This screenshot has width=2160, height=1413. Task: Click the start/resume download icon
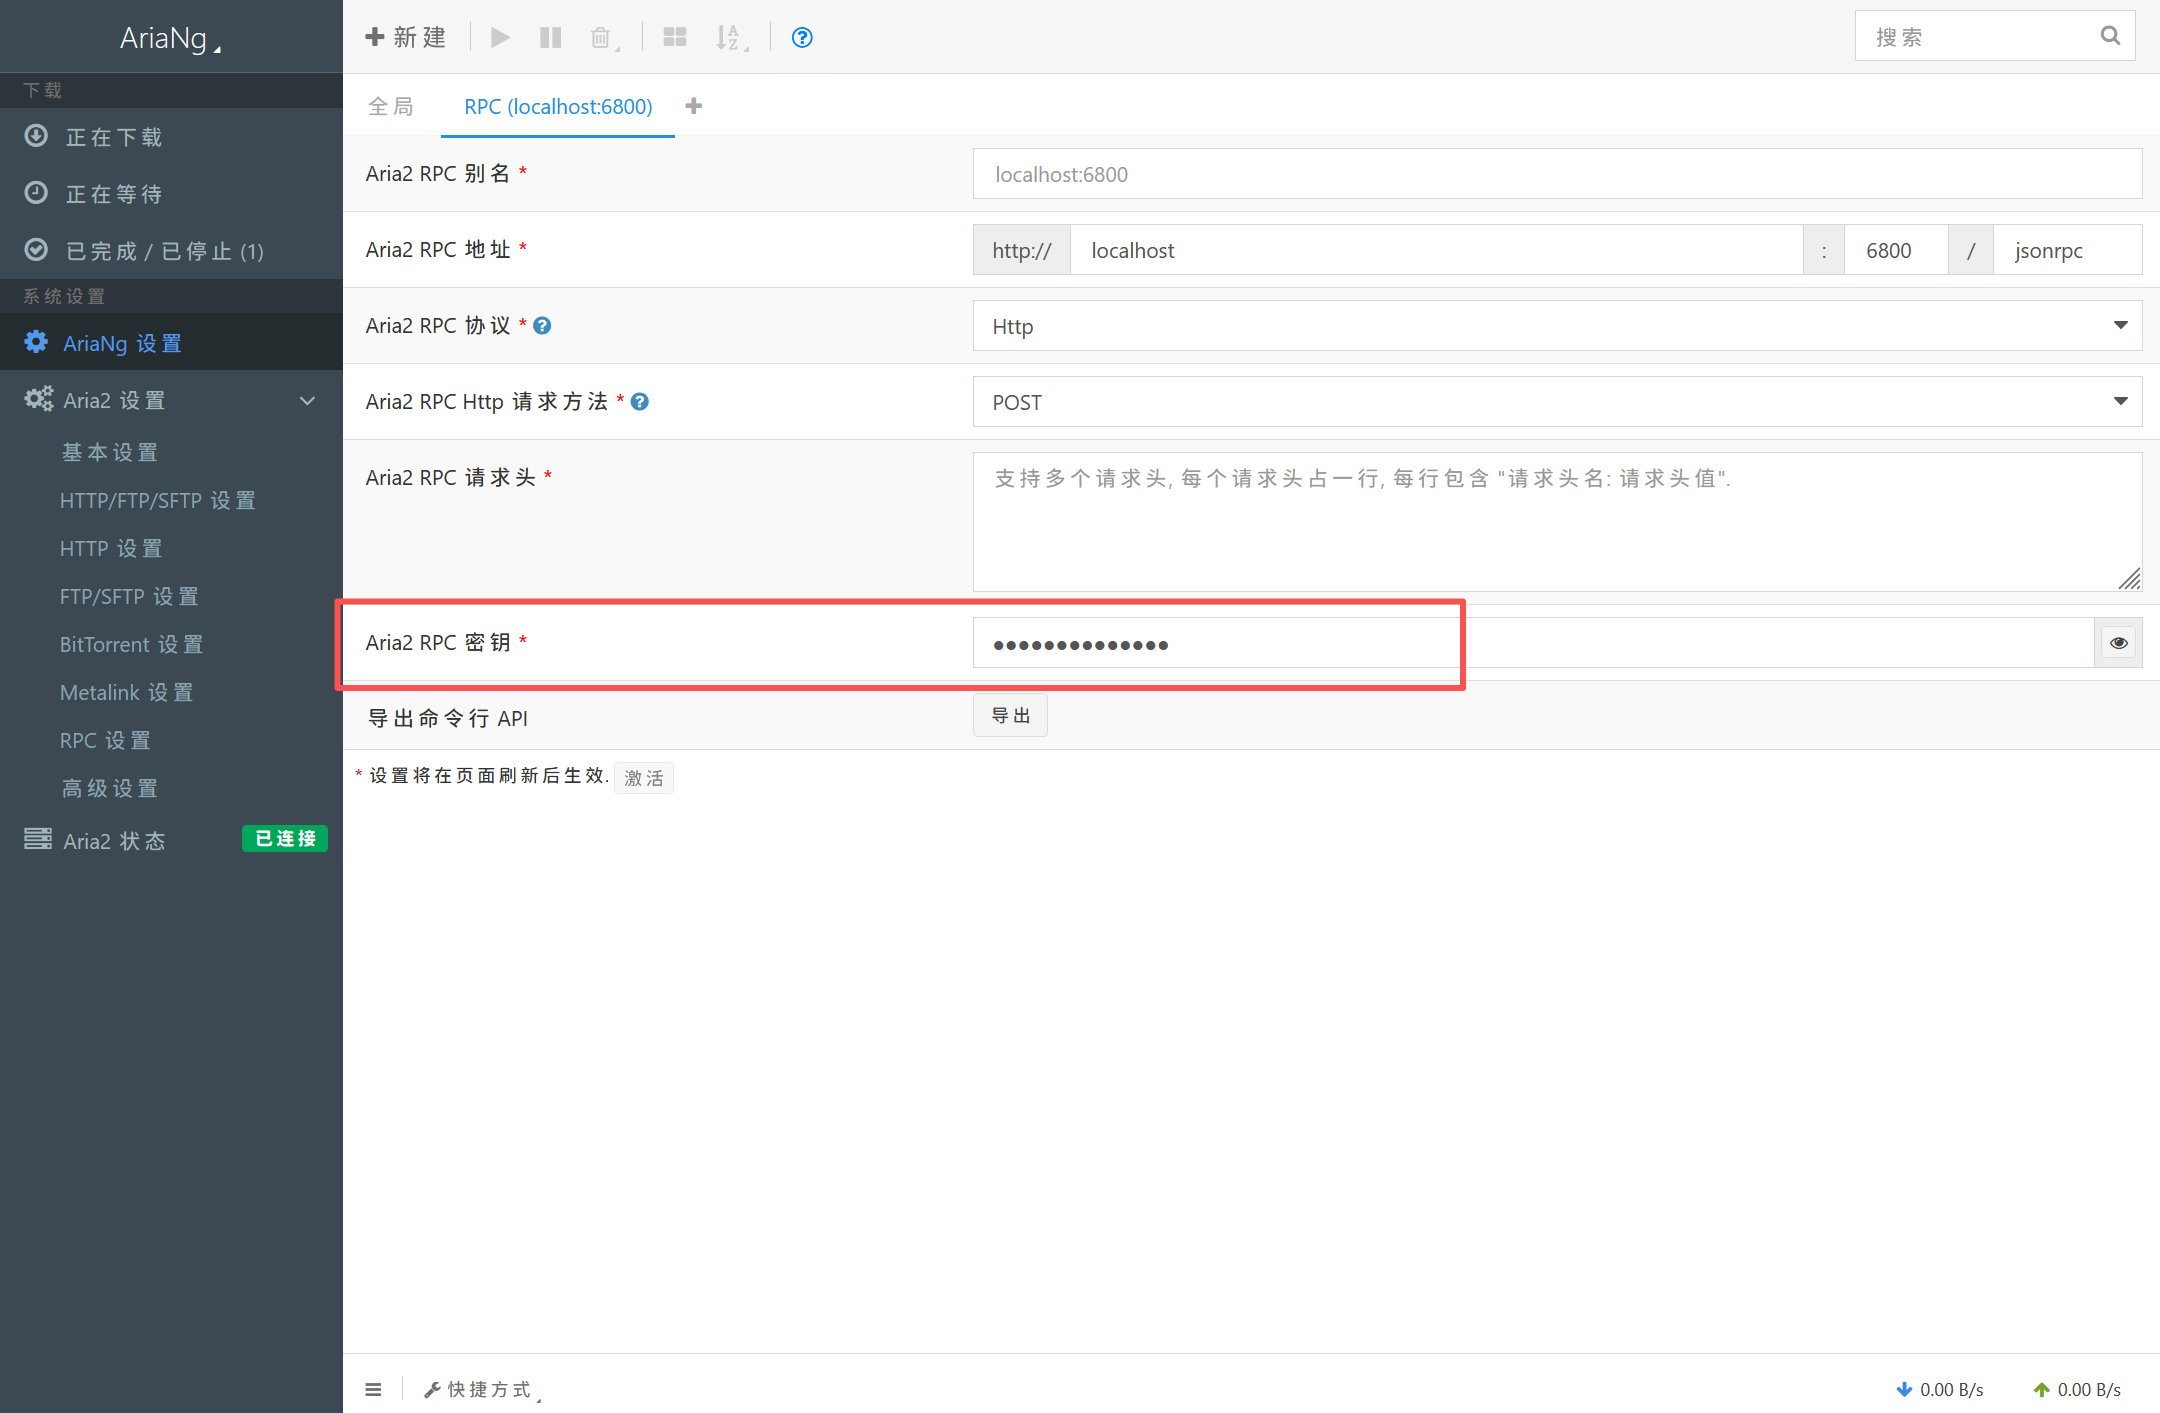500,37
